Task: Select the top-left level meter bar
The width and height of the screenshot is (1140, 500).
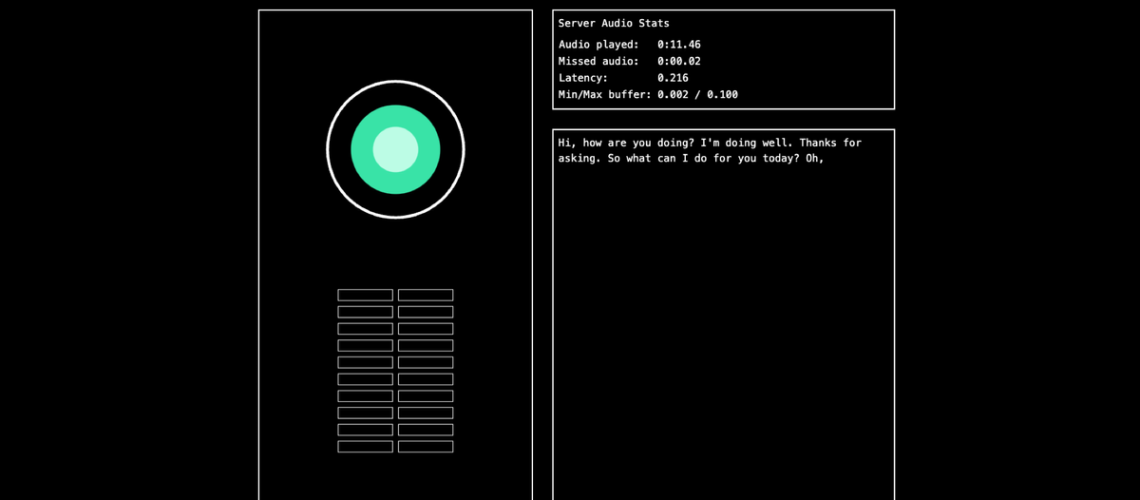Action: tap(365, 295)
